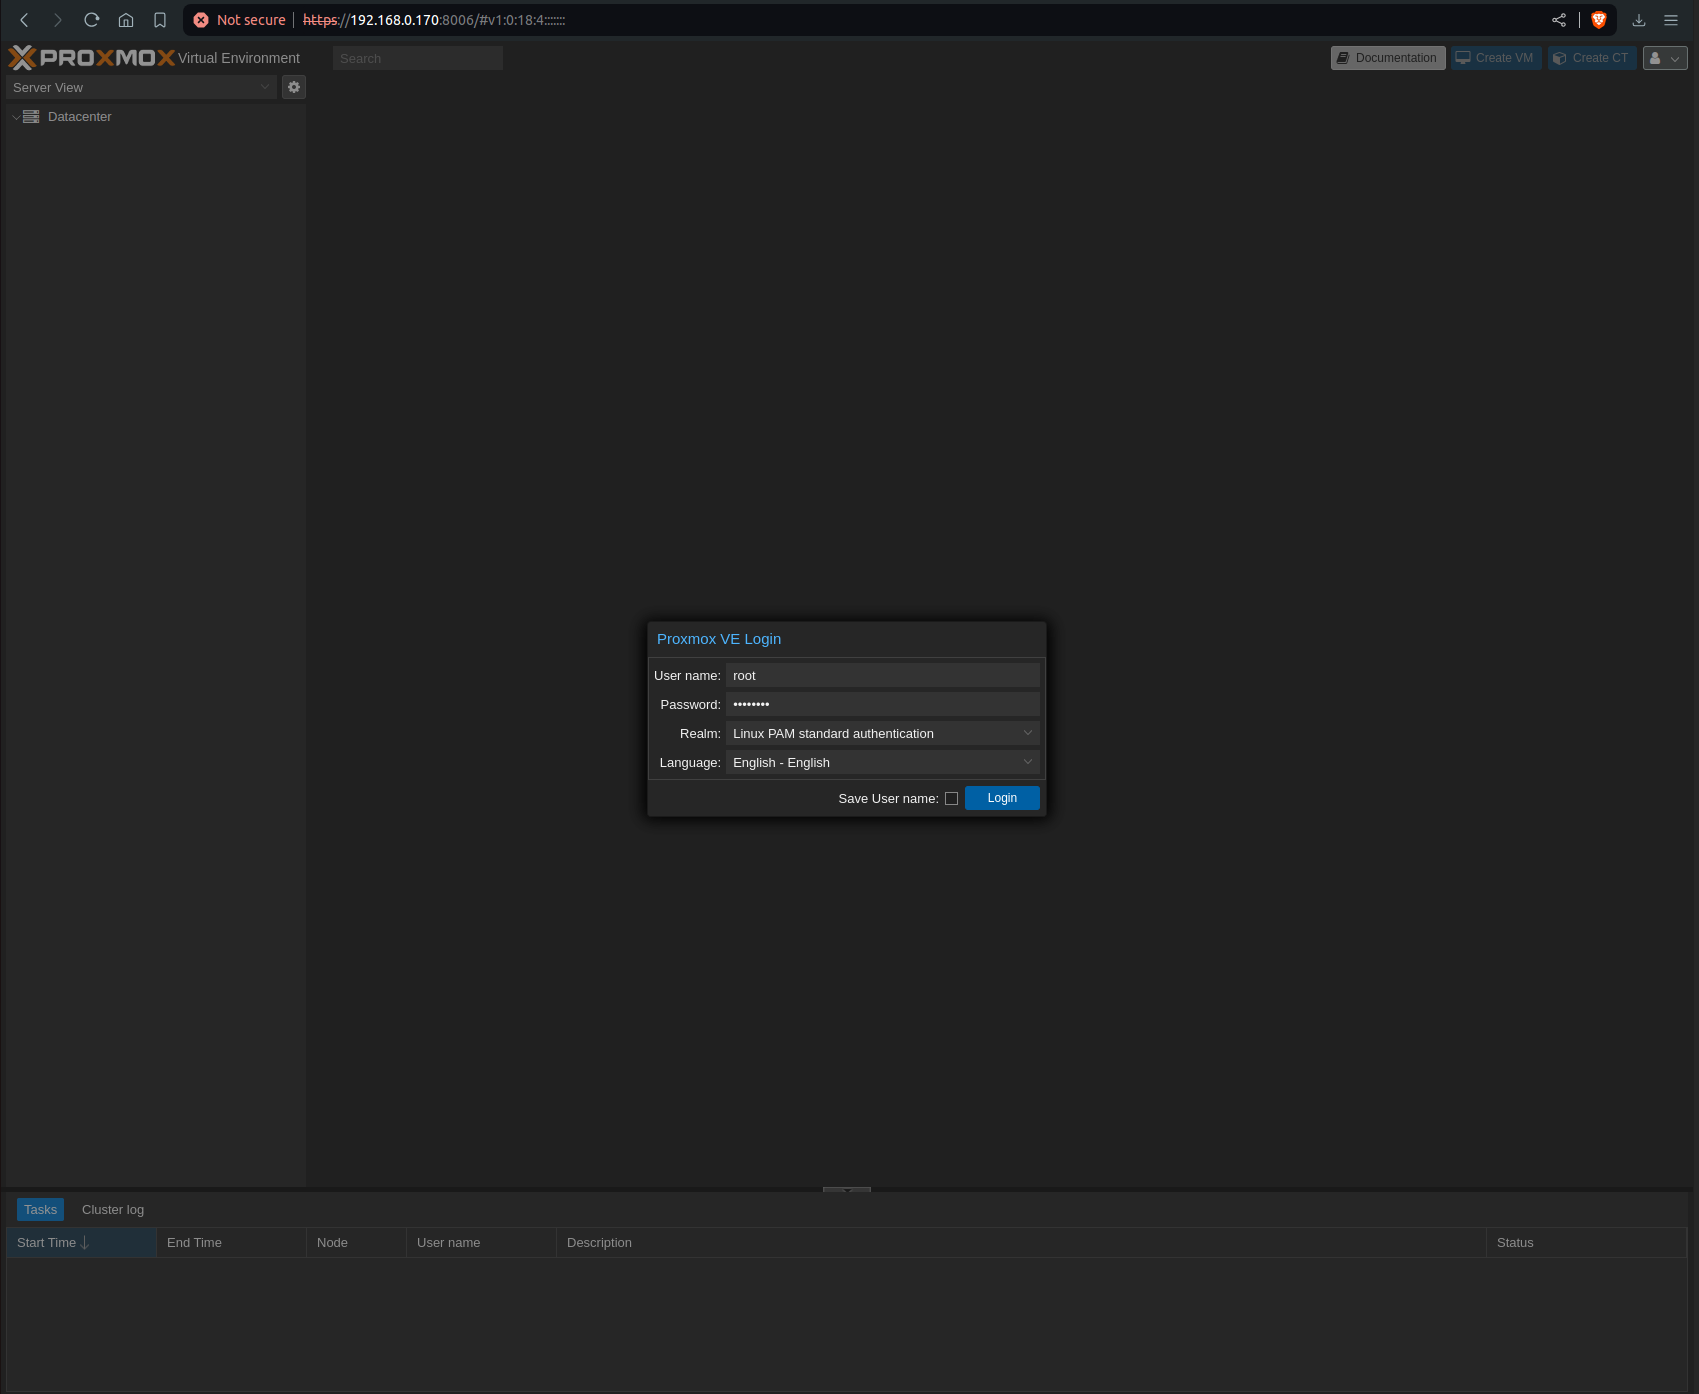The height and width of the screenshot is (1394, 1699).
Task: Click the English - English language value
Action: coord(781,762)
